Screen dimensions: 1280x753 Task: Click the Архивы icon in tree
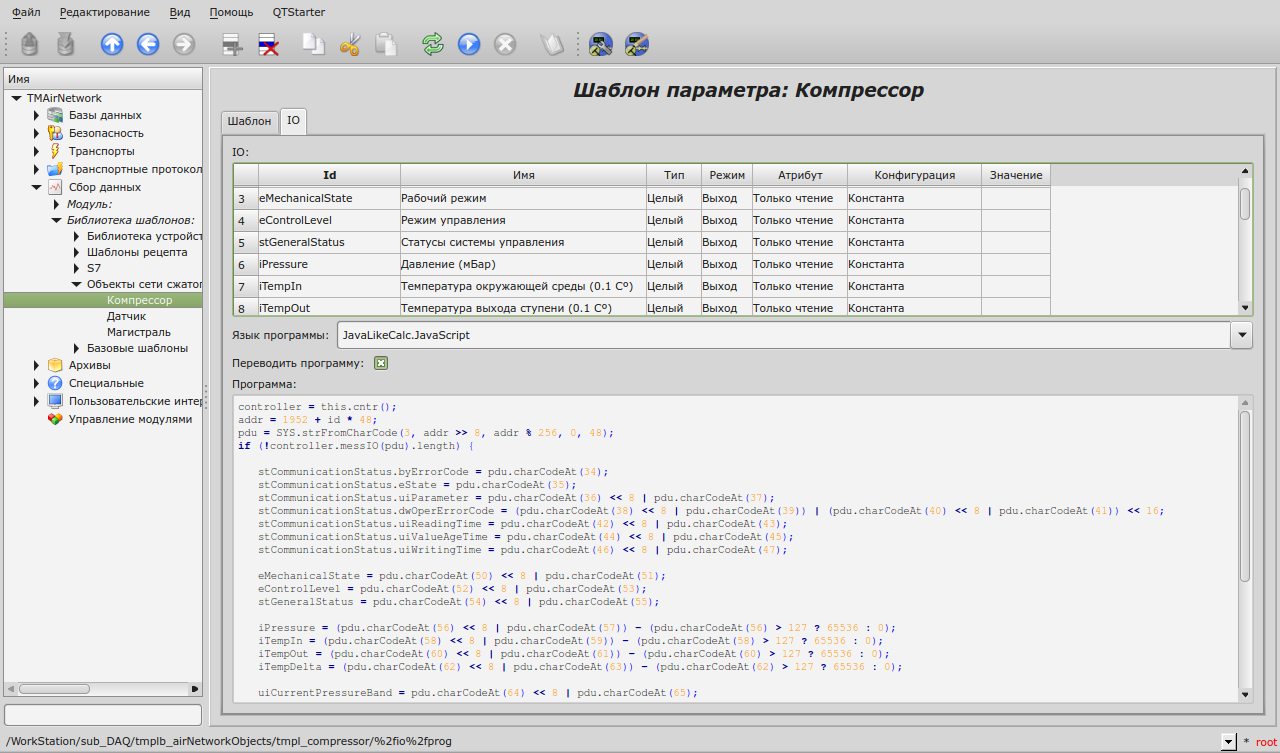(55, 365)
